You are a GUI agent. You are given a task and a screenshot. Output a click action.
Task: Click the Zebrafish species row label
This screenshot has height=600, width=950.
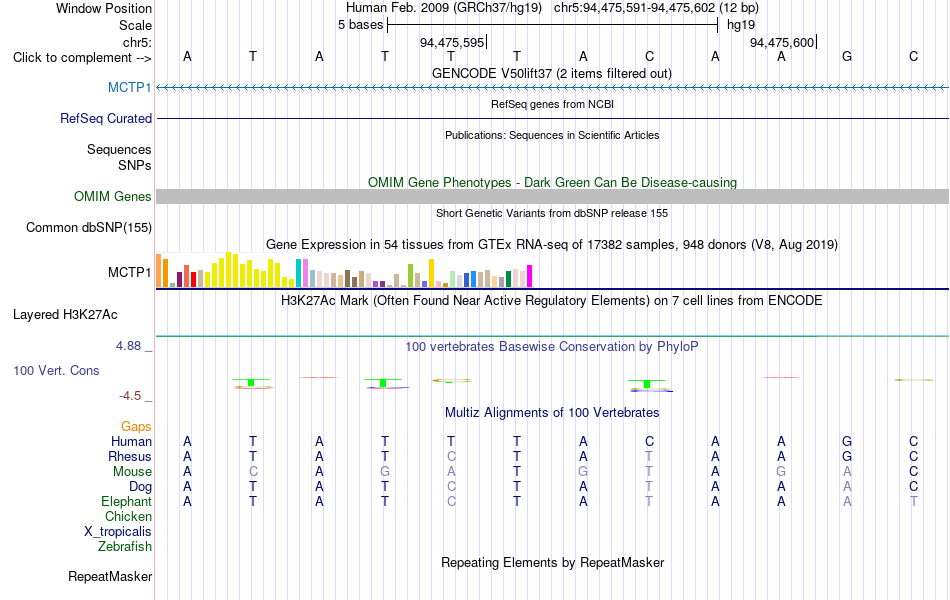pos(125,546)
